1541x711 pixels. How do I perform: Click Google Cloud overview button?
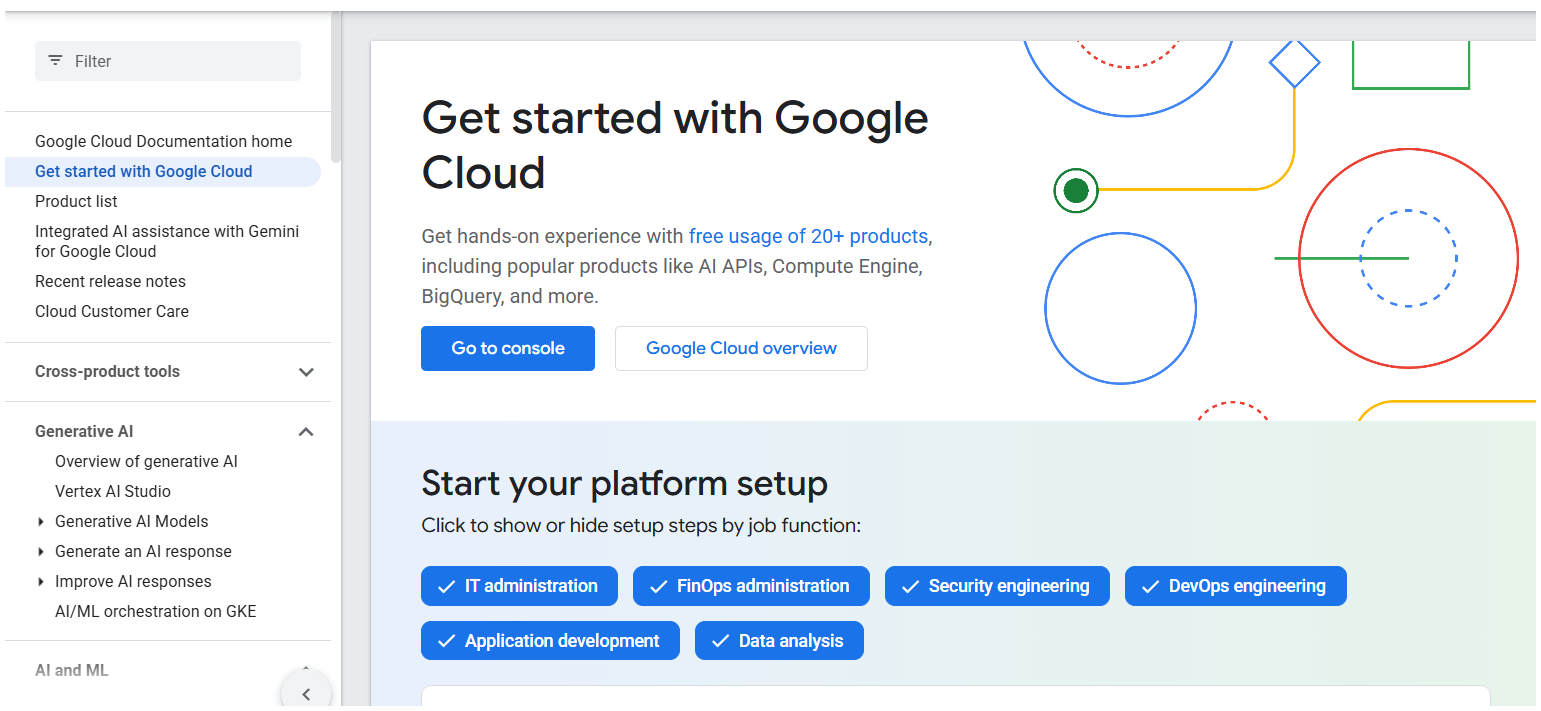[741, 348]
